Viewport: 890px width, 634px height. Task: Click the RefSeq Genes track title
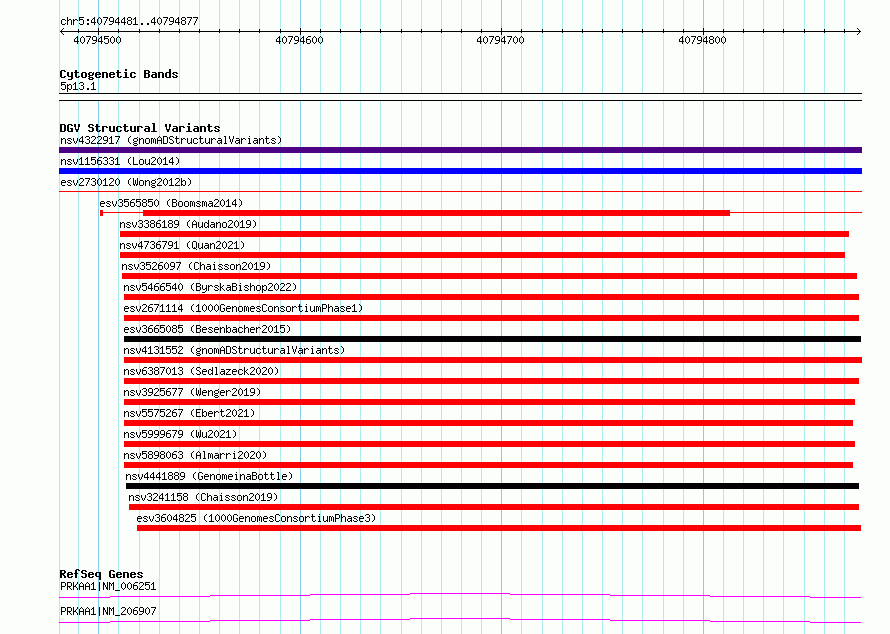[x=101, y=574]
